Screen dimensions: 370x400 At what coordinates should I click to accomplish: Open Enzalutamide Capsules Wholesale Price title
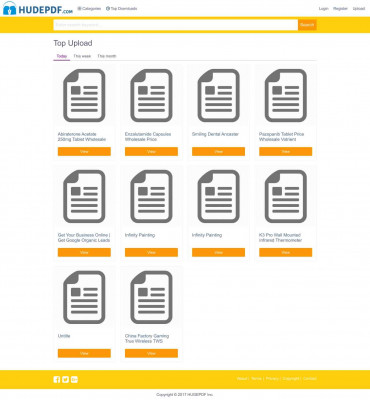point(148,137)
